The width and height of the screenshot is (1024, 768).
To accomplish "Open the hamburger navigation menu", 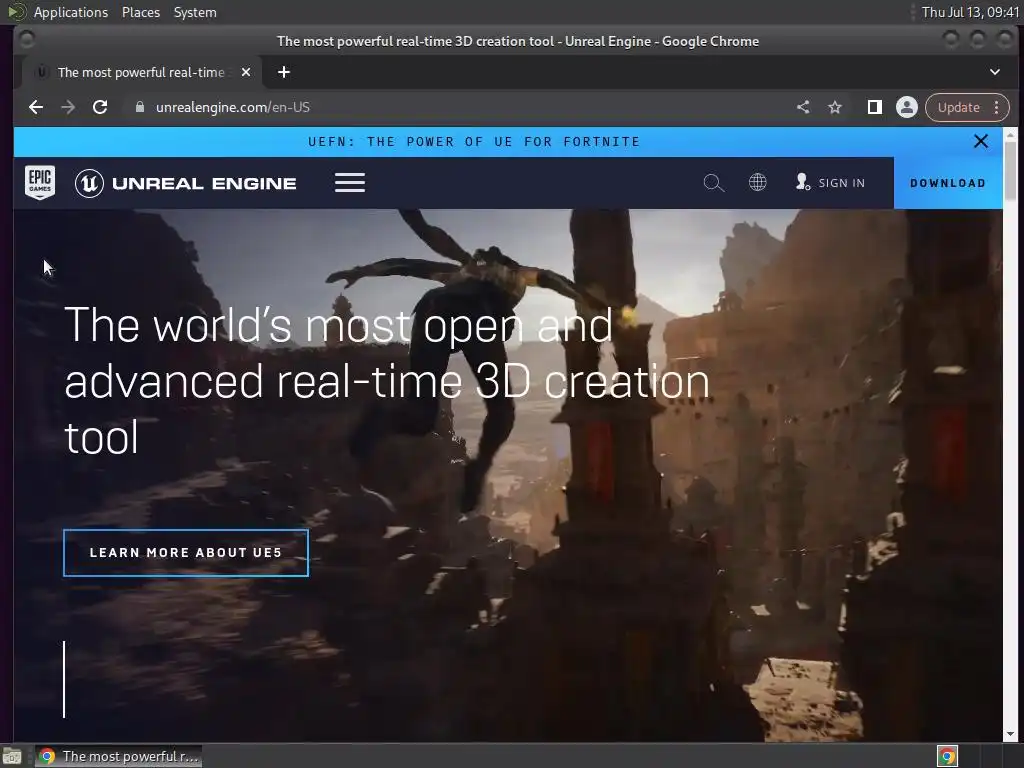I will (x=350, y=182).
